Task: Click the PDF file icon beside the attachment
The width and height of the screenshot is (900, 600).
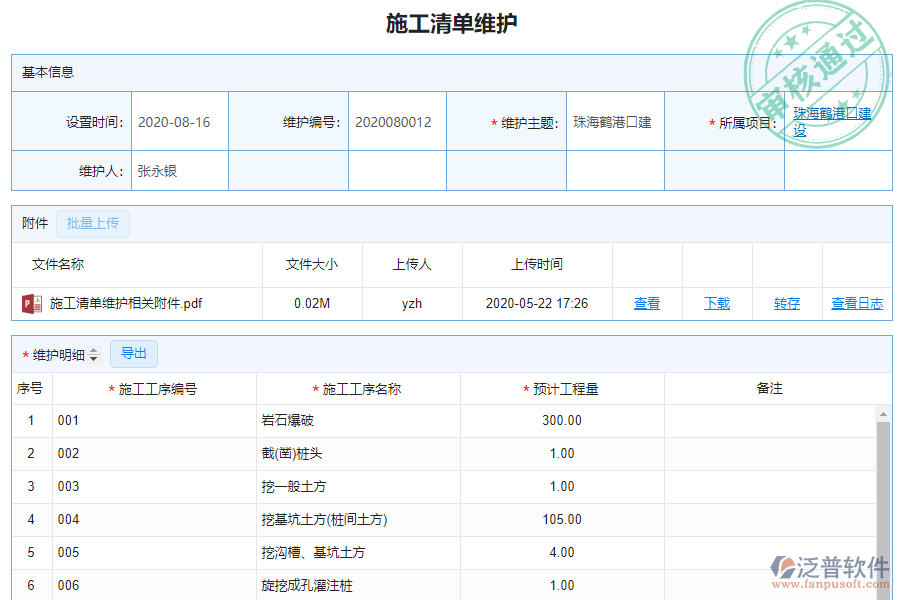Action: pyautogui.click(x=30, y=303)
